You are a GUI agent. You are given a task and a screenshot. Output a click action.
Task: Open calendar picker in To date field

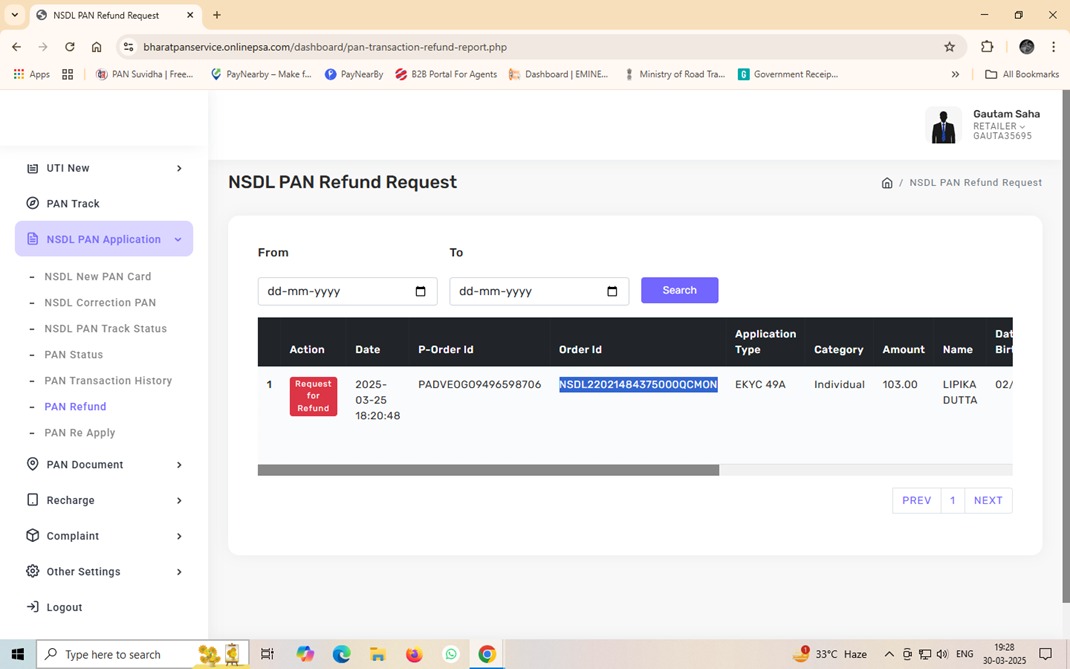pos(612,292)
